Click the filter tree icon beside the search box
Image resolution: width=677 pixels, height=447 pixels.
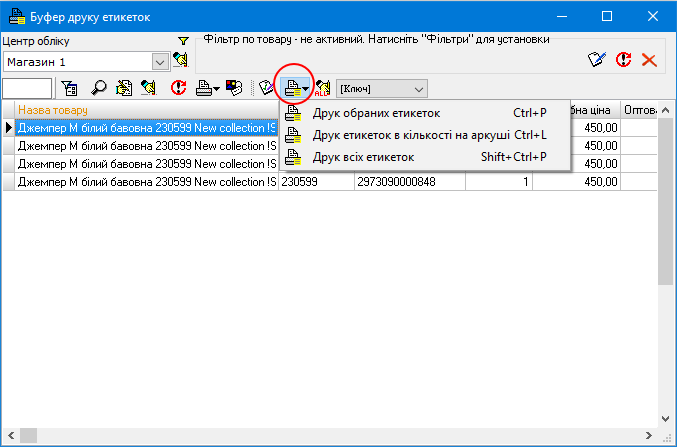(70, 88)
